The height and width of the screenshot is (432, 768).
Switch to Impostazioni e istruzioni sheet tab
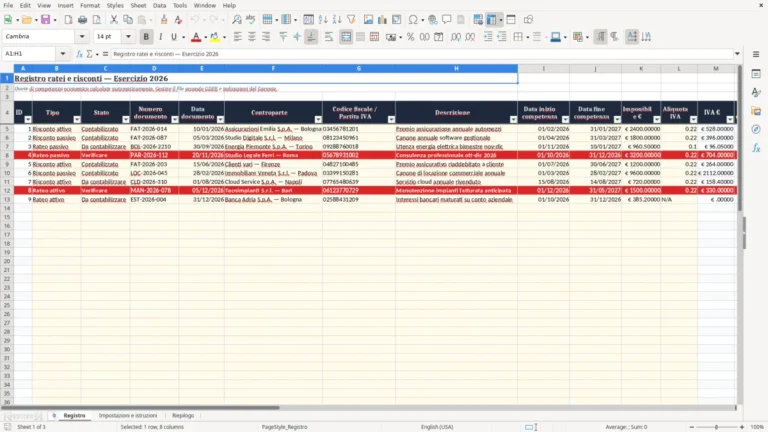[x=128, y=415]
